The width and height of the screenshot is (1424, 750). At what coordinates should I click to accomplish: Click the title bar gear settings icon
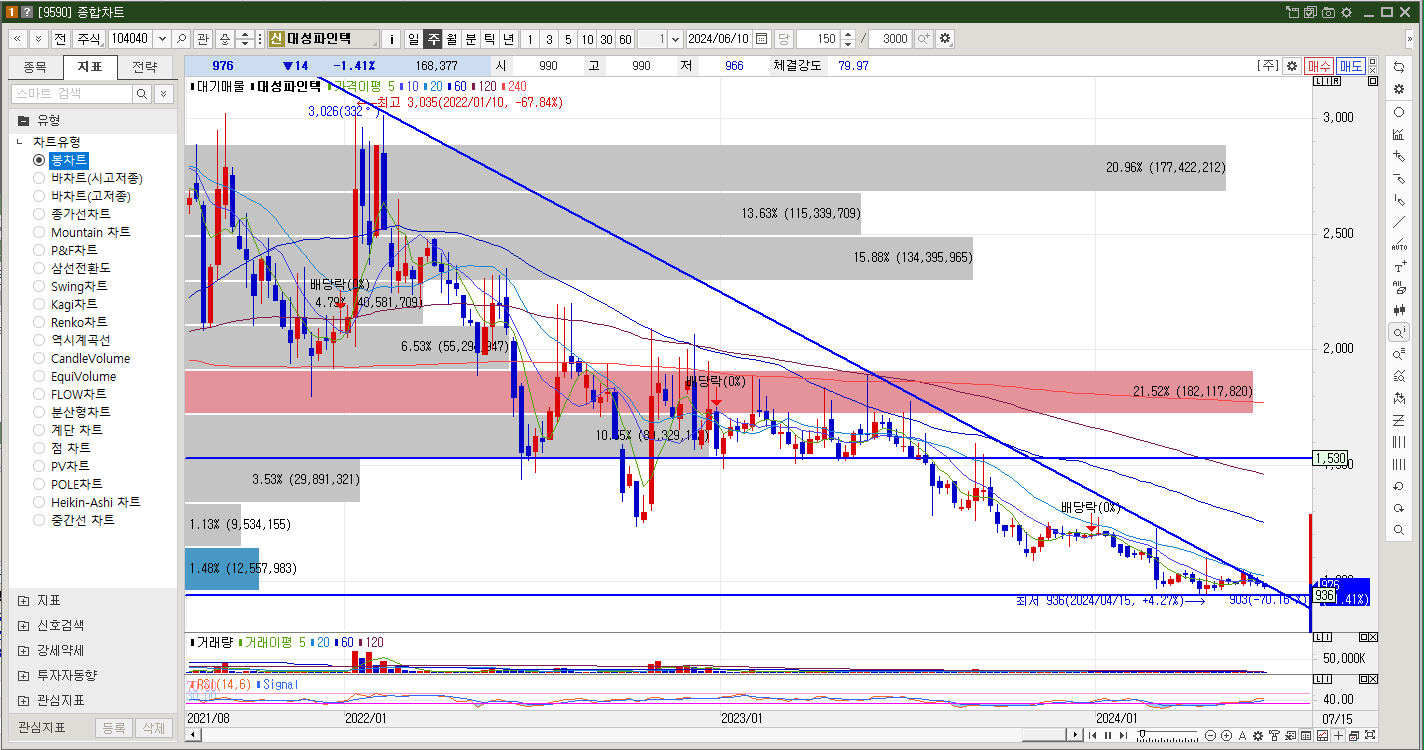point(1346,12)
